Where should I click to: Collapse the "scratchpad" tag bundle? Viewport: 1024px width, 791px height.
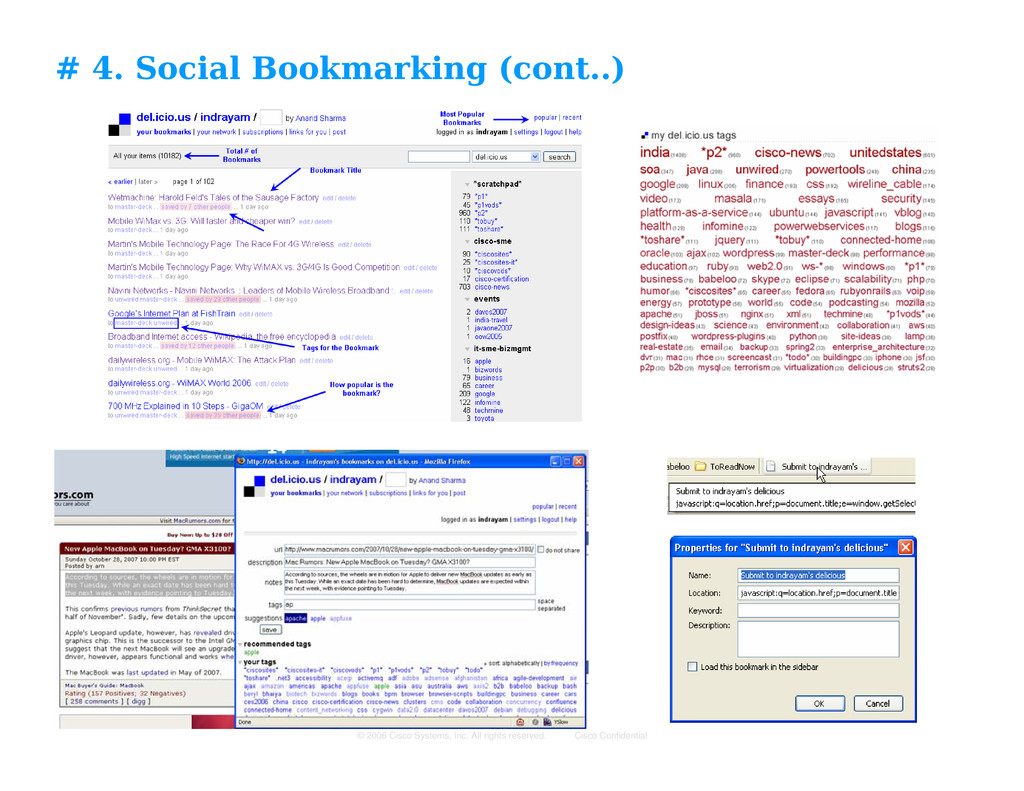coord(467,184)
